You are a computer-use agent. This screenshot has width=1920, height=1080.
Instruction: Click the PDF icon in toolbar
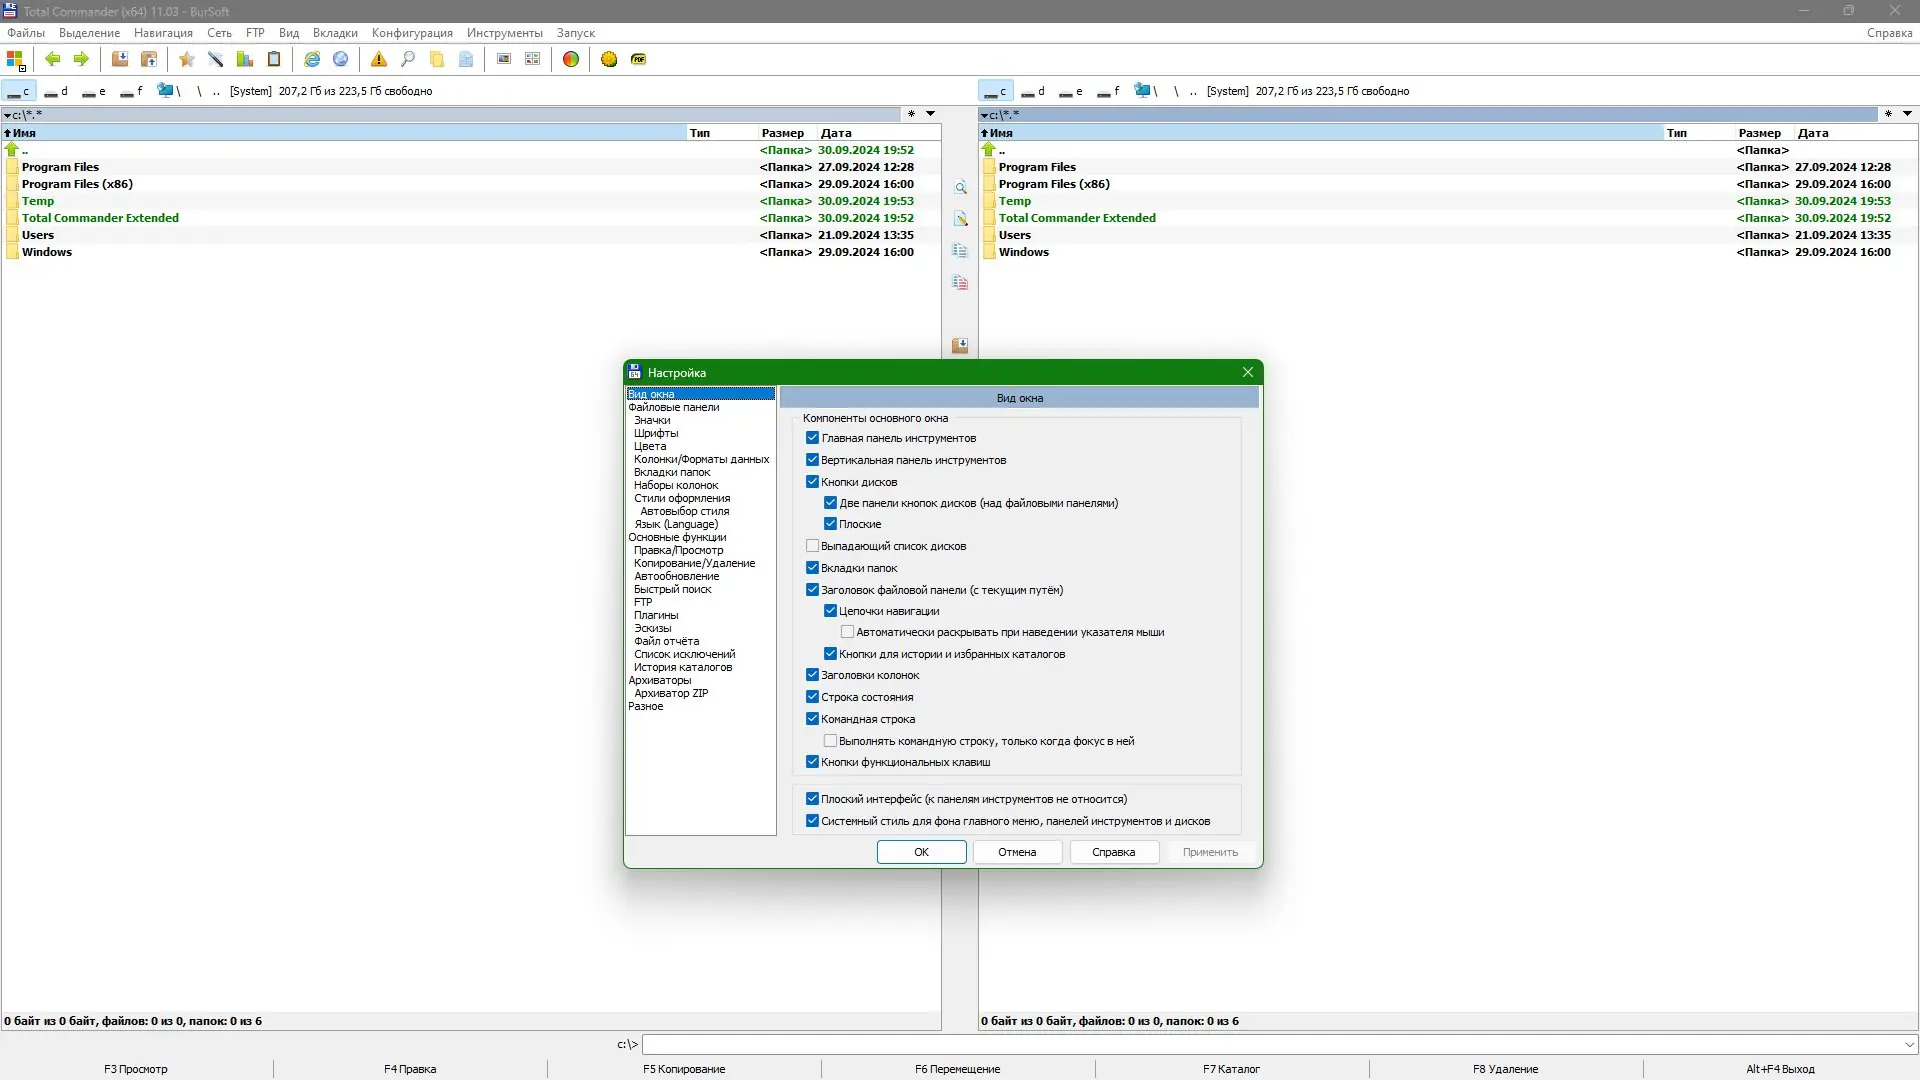pyautogui.click(x=638, y=59)
